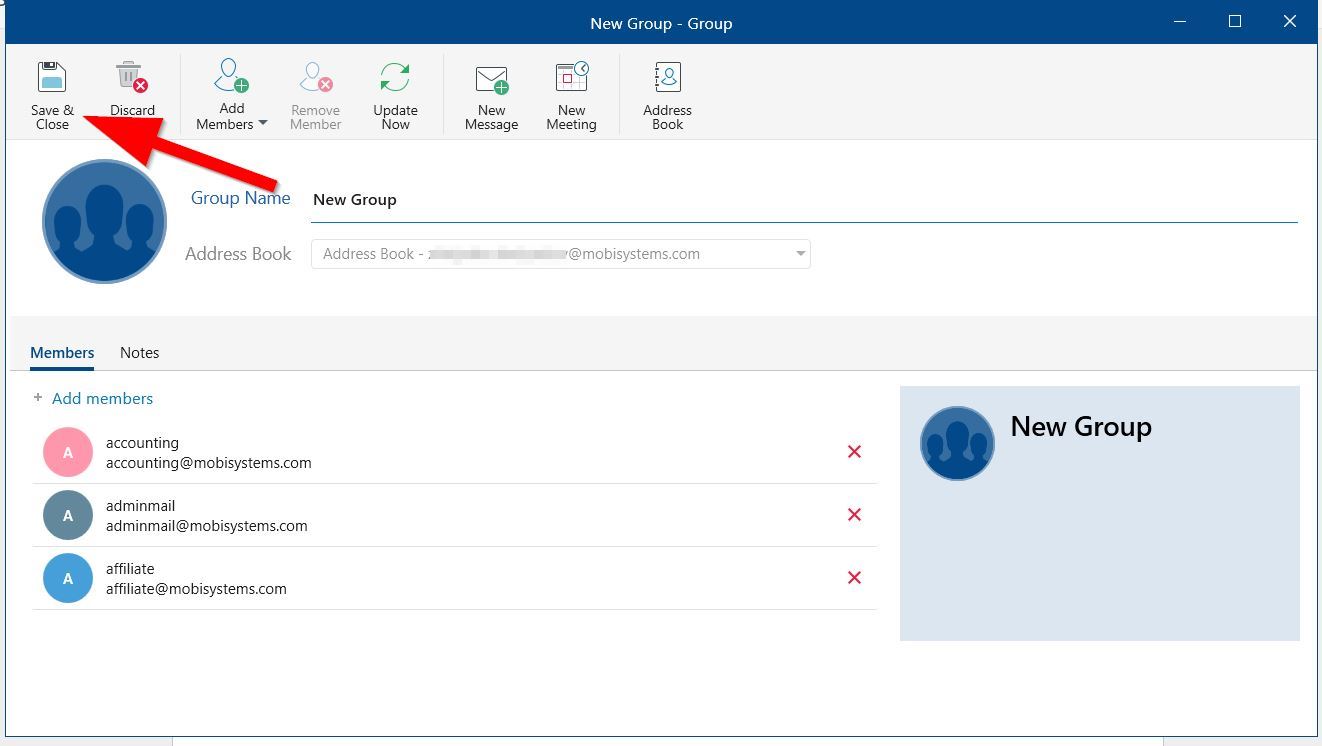The width and height of the screenshot is (1322, 746).
Task: Click affiliate@mobisystems.com email text
Action: [x=196, y=589]
